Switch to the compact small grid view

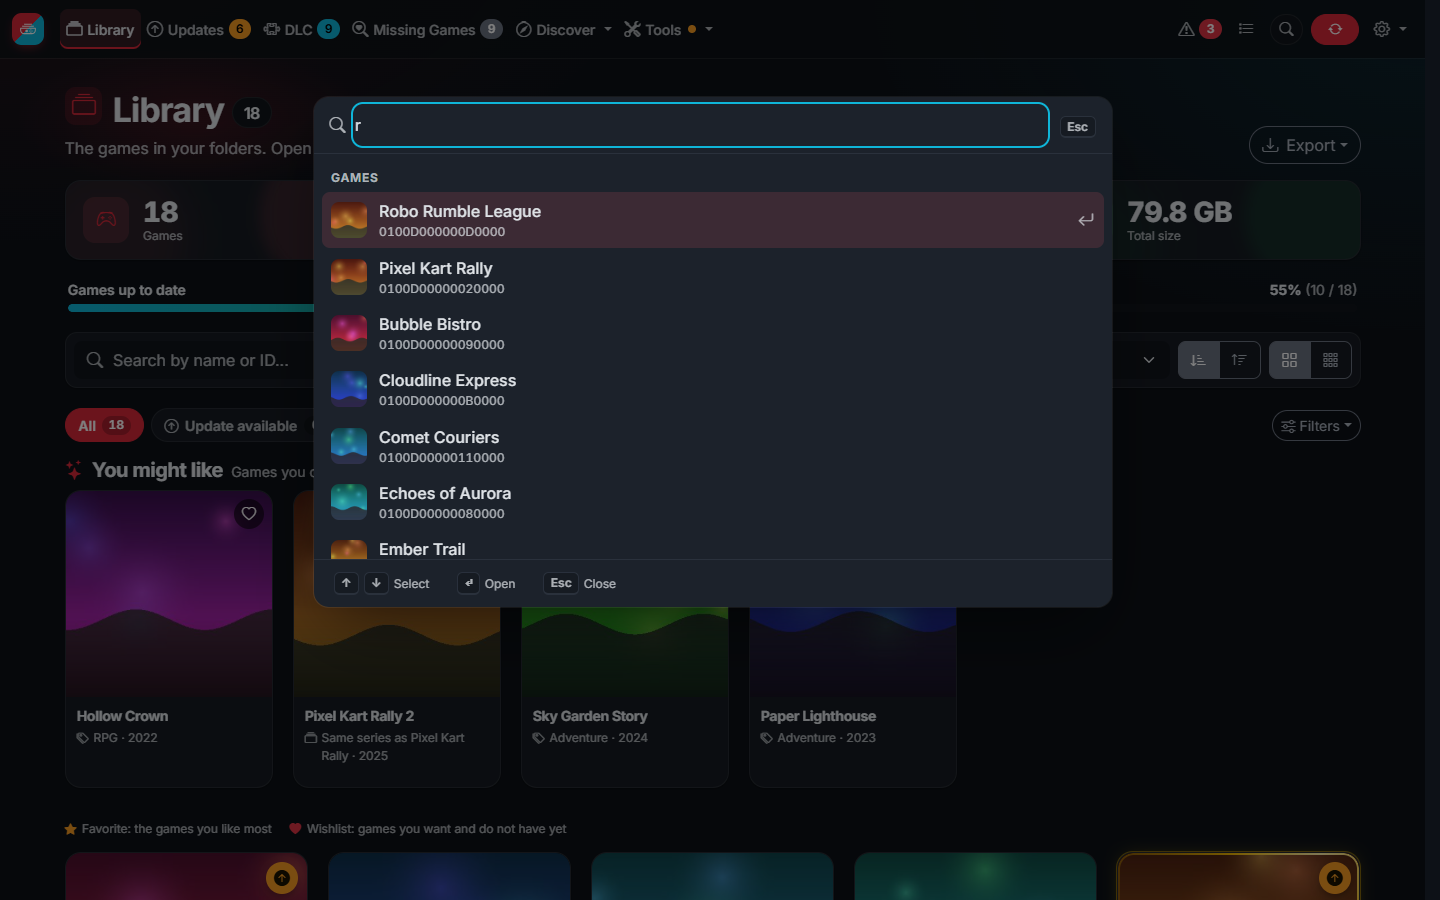1330,360
